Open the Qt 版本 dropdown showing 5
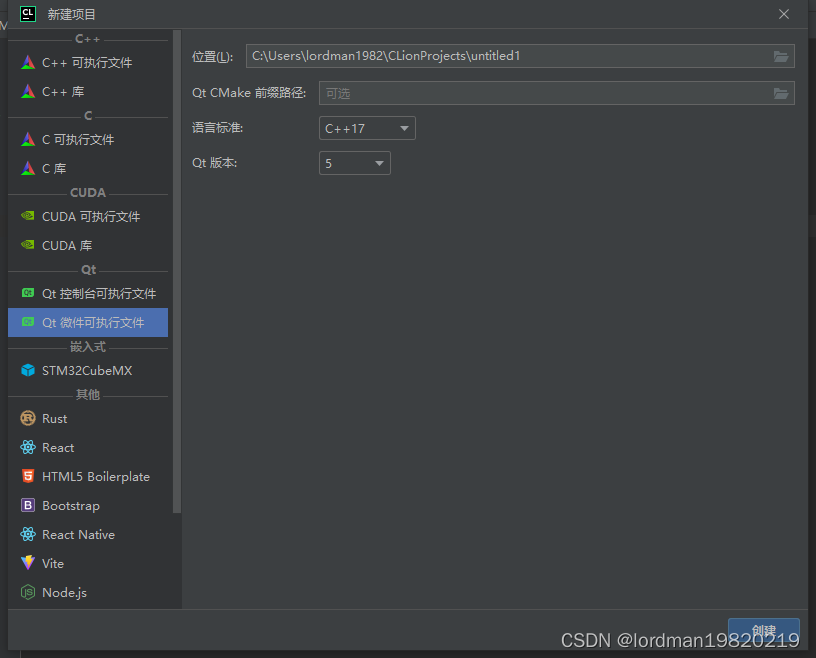 (x=355, y=163)
